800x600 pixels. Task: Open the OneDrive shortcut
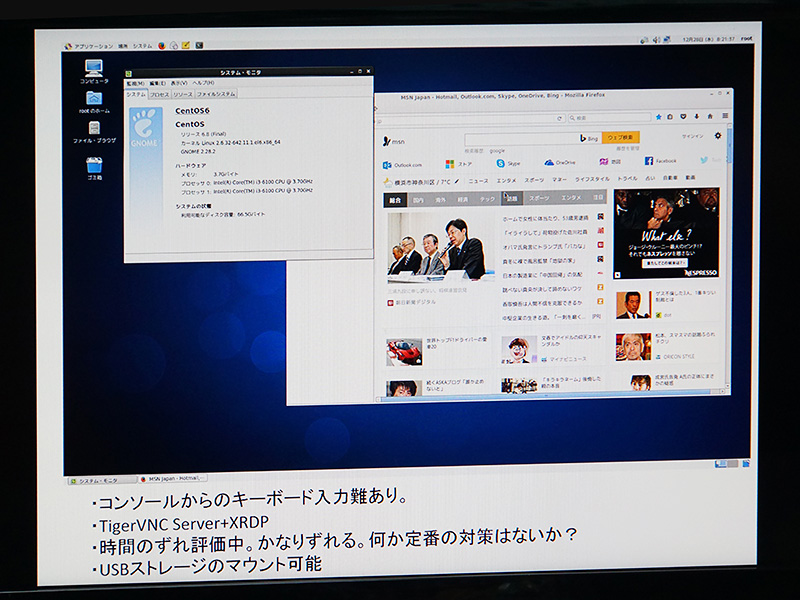tap(560, 162)
